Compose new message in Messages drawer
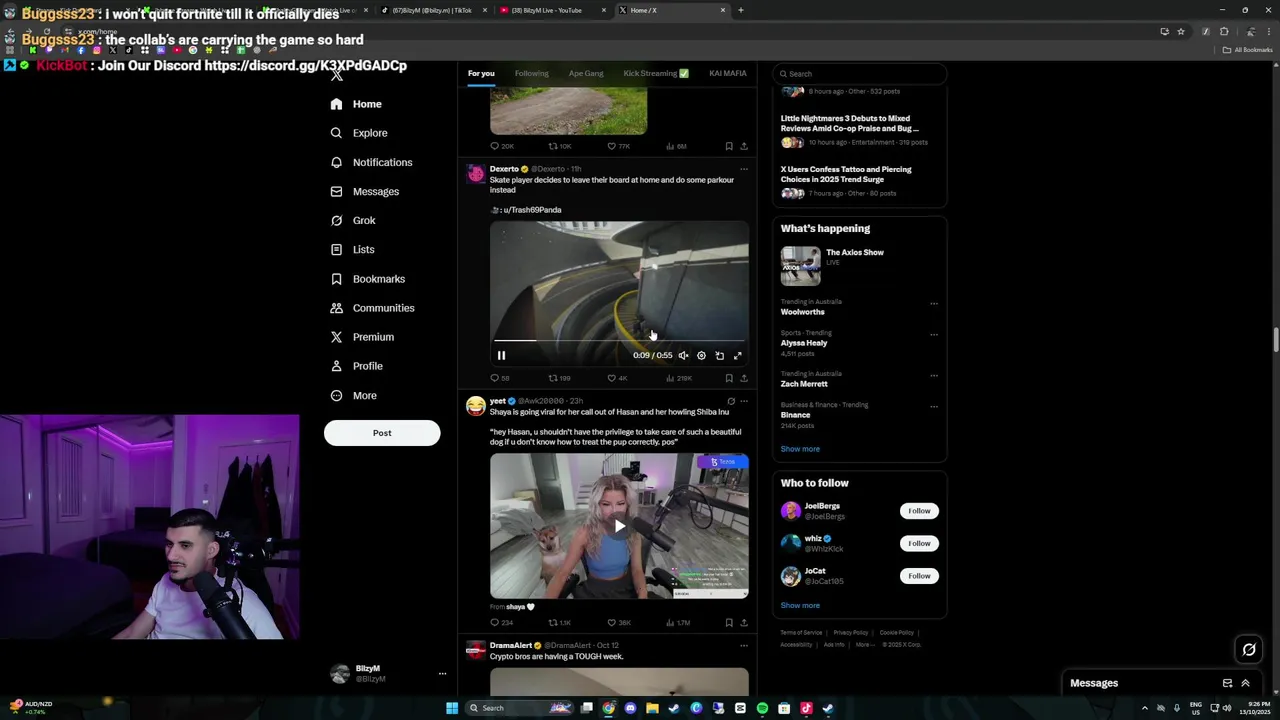This screenshot has height=720, width=1280. click(1227, 683)
